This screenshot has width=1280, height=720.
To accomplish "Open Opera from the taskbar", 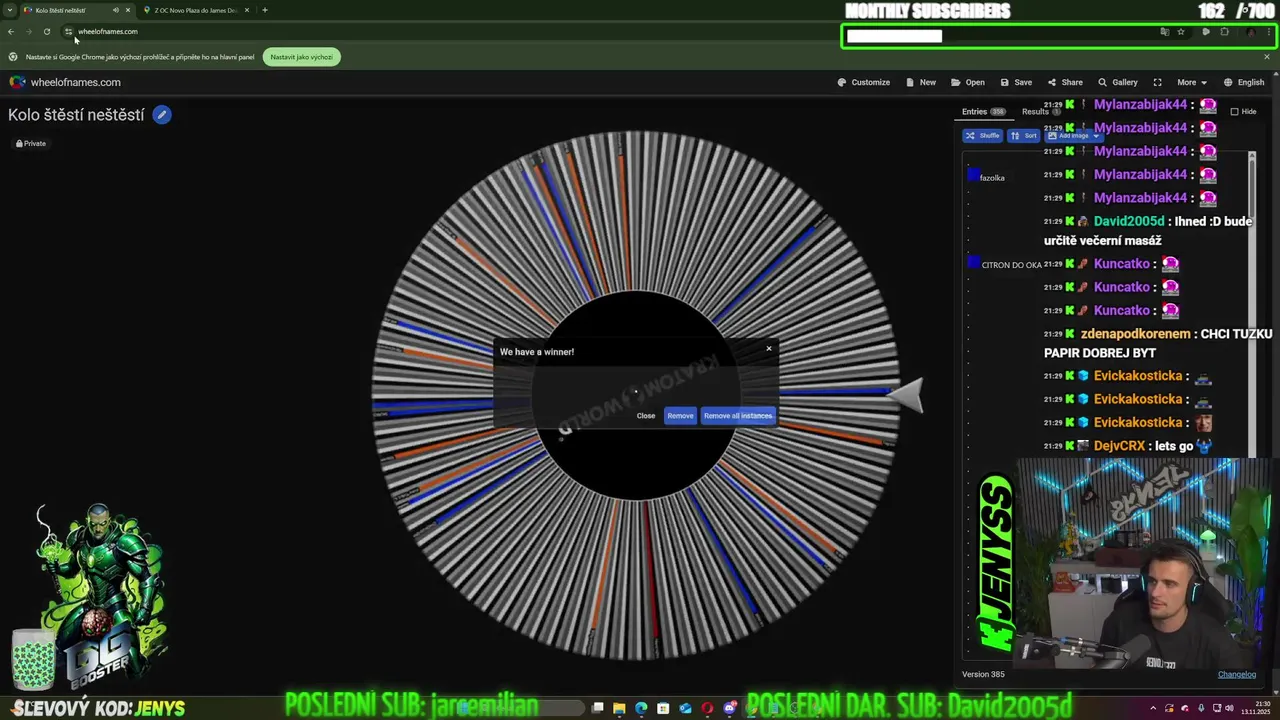I will pyautogui.click(x=707, y=708).
